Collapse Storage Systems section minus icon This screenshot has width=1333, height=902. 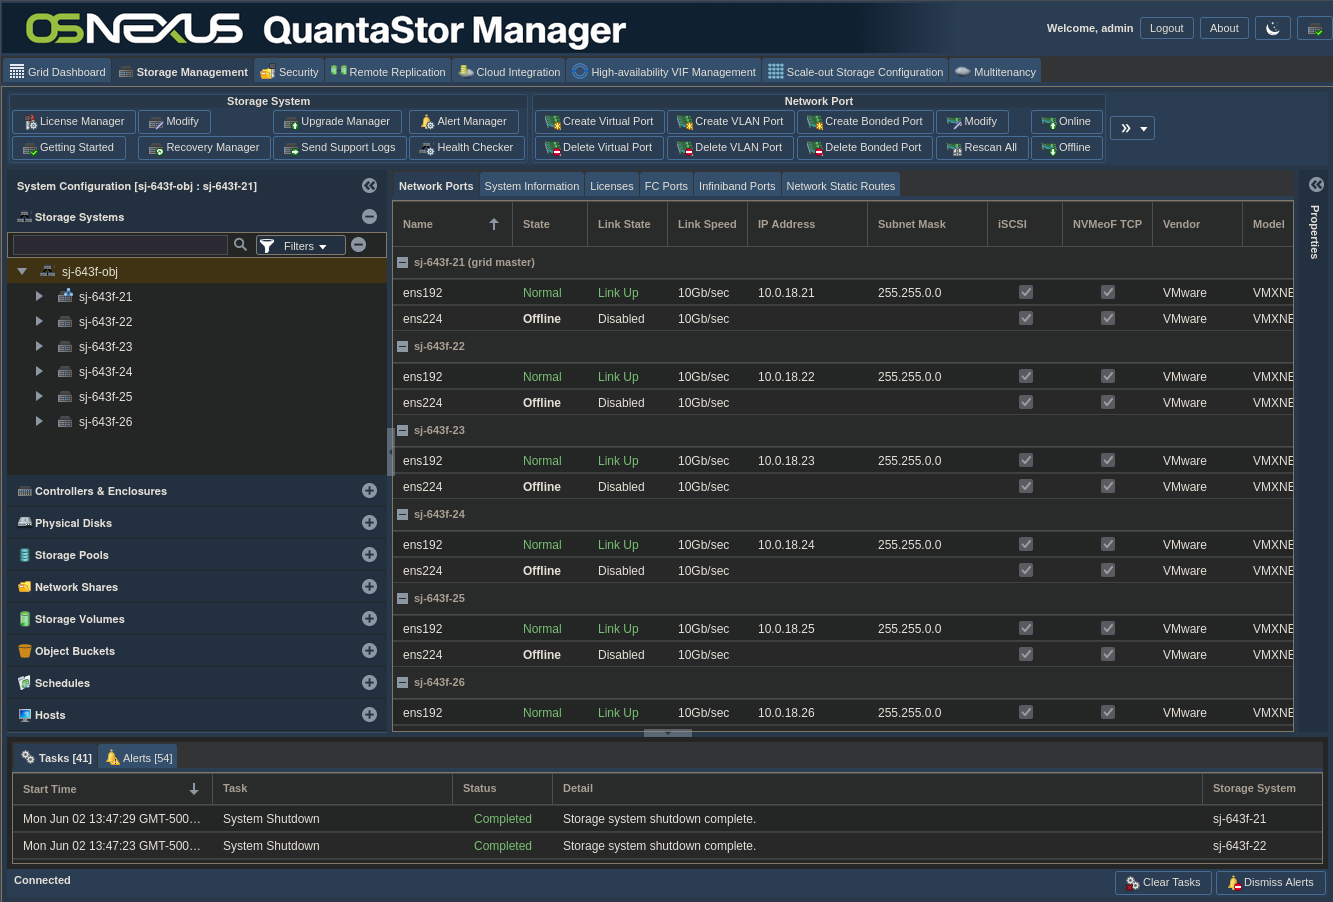(369, 217)
